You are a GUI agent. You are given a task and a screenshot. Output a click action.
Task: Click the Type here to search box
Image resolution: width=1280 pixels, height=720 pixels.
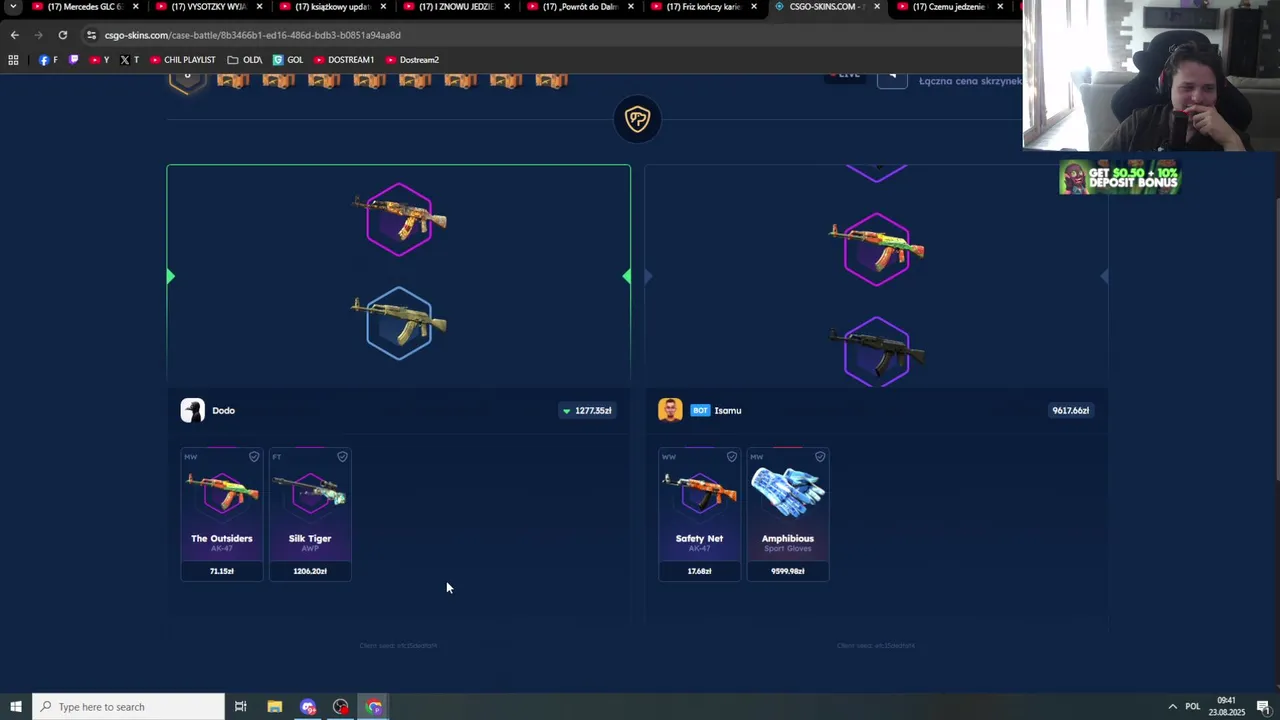pyautogui.click(x=128, y=707)
